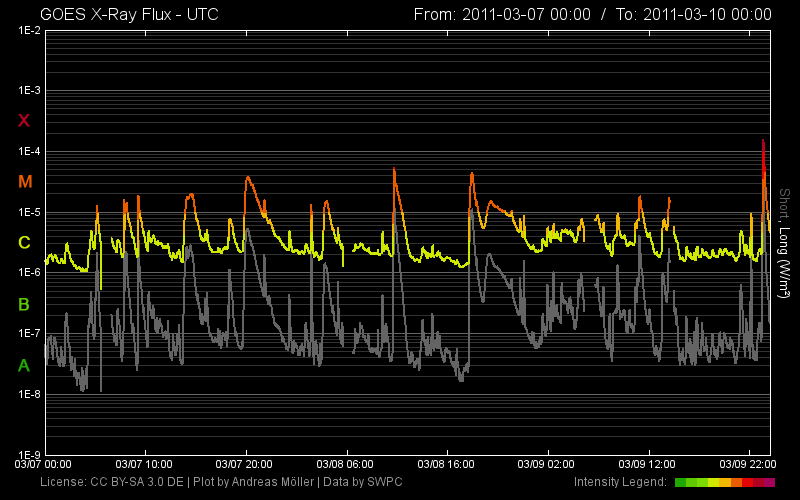Click the red X flare class label

25,121
